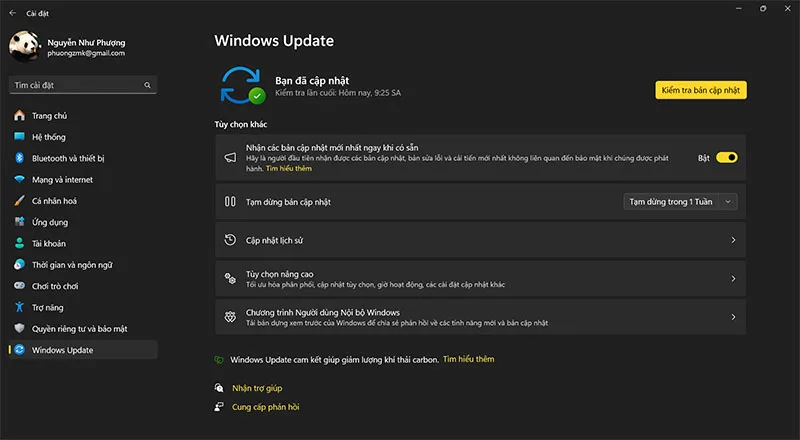Click the back arrow icon
Screen dimensions: 800x440
[x=13, y=13]
